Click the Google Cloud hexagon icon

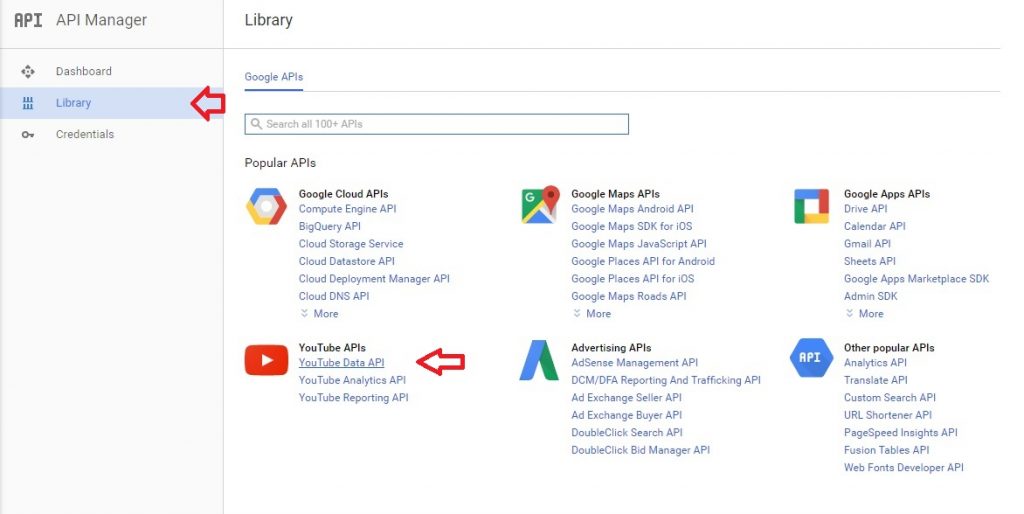coord(266,206)
